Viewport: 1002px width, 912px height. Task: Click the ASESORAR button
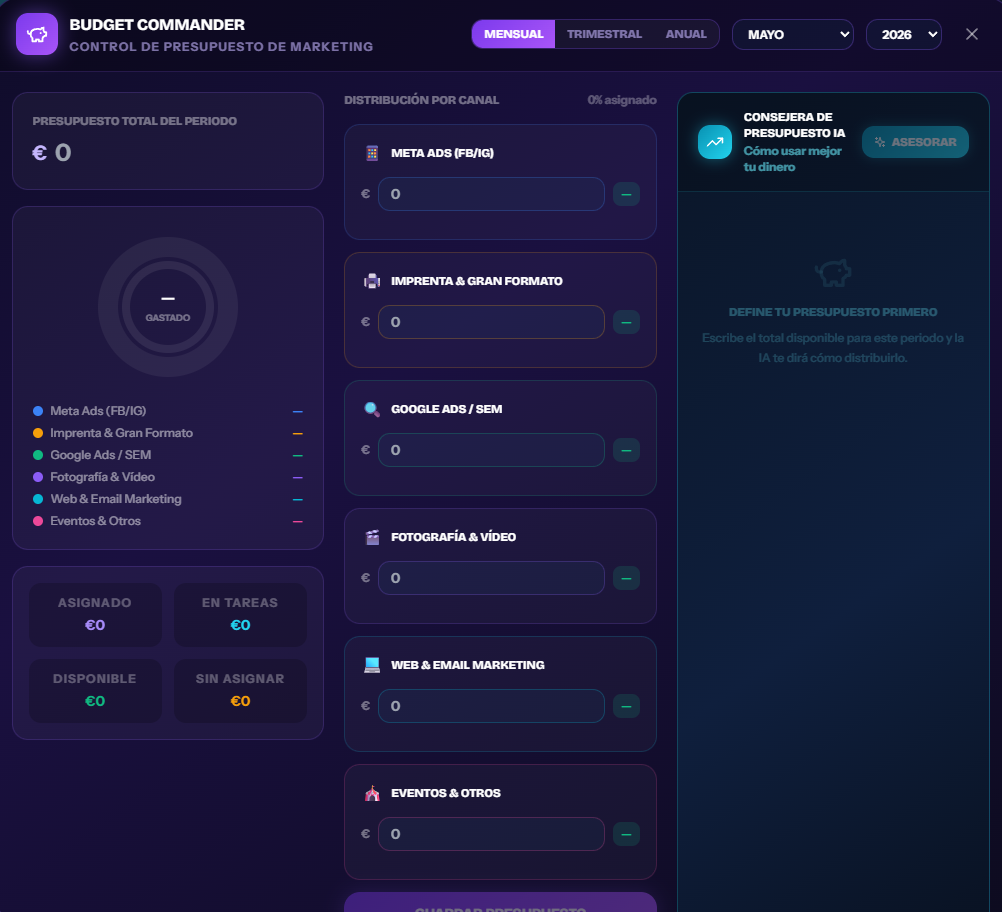click(x=915, y=142)
